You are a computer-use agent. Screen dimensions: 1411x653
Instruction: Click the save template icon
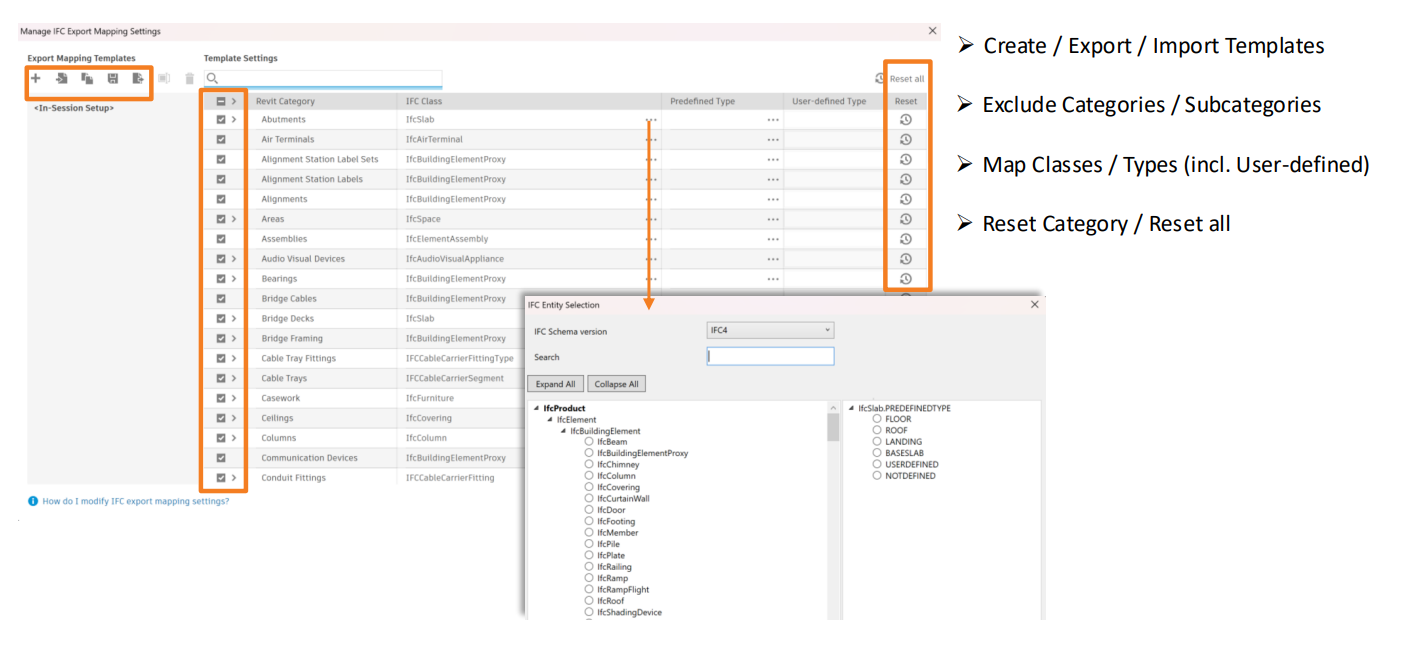113,78
